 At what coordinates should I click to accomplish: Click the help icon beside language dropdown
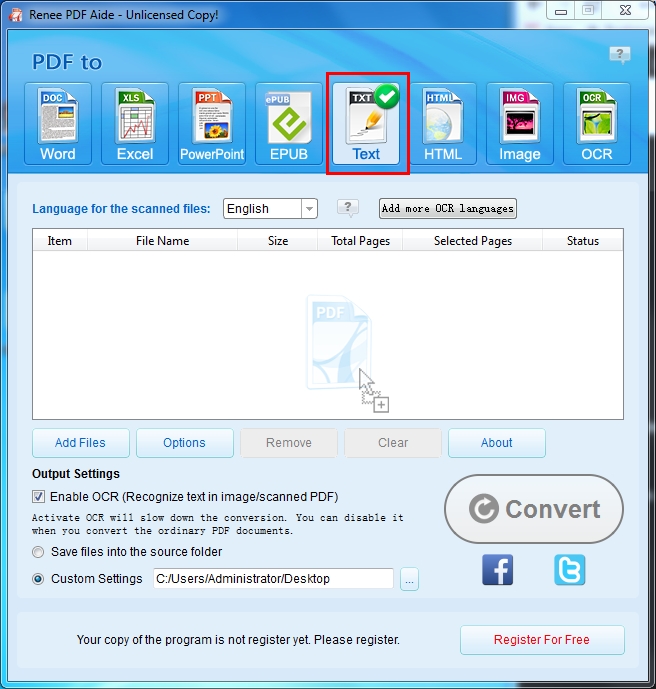point(347,208)
